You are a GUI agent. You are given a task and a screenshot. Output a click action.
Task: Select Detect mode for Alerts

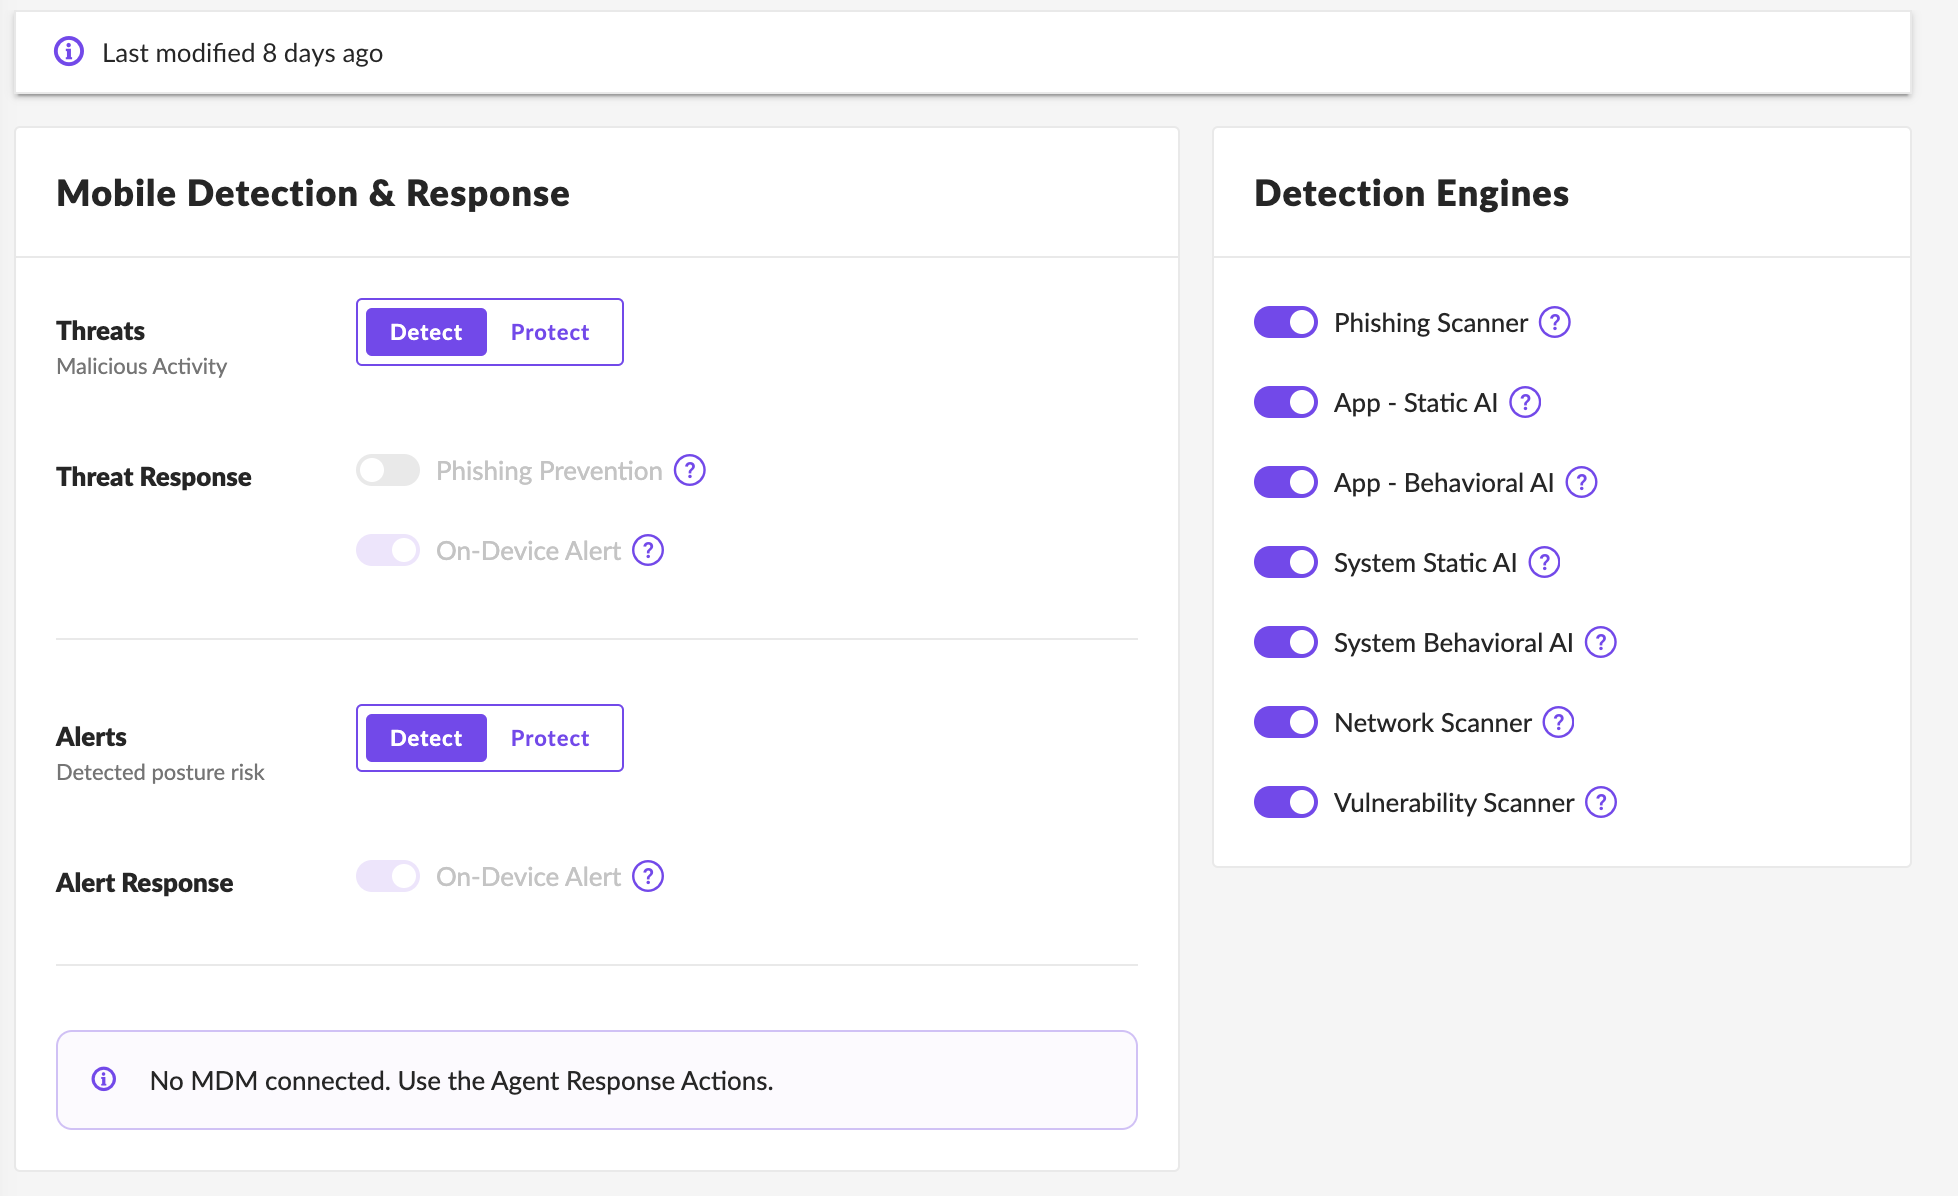(426, 738)
